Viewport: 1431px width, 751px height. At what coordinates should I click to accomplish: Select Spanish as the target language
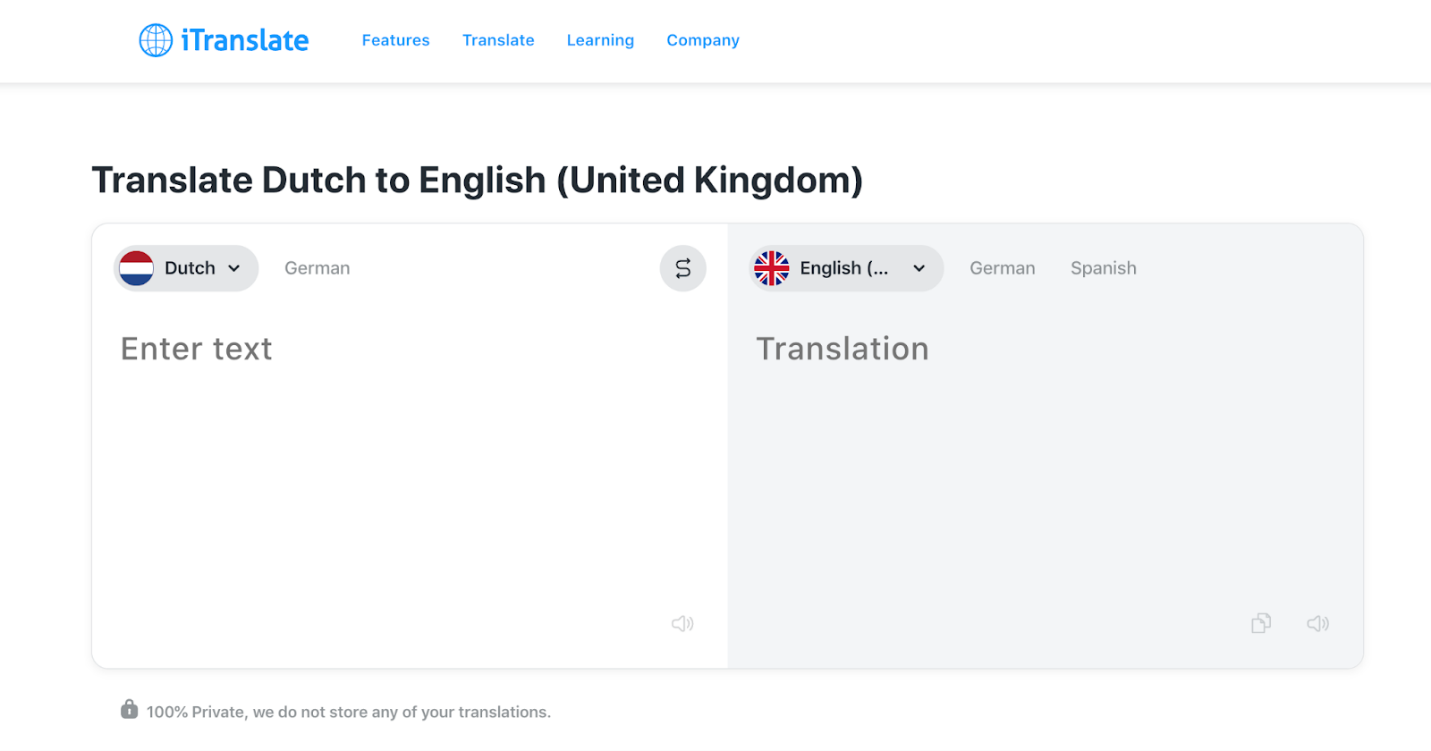[x=1103, y=268]
